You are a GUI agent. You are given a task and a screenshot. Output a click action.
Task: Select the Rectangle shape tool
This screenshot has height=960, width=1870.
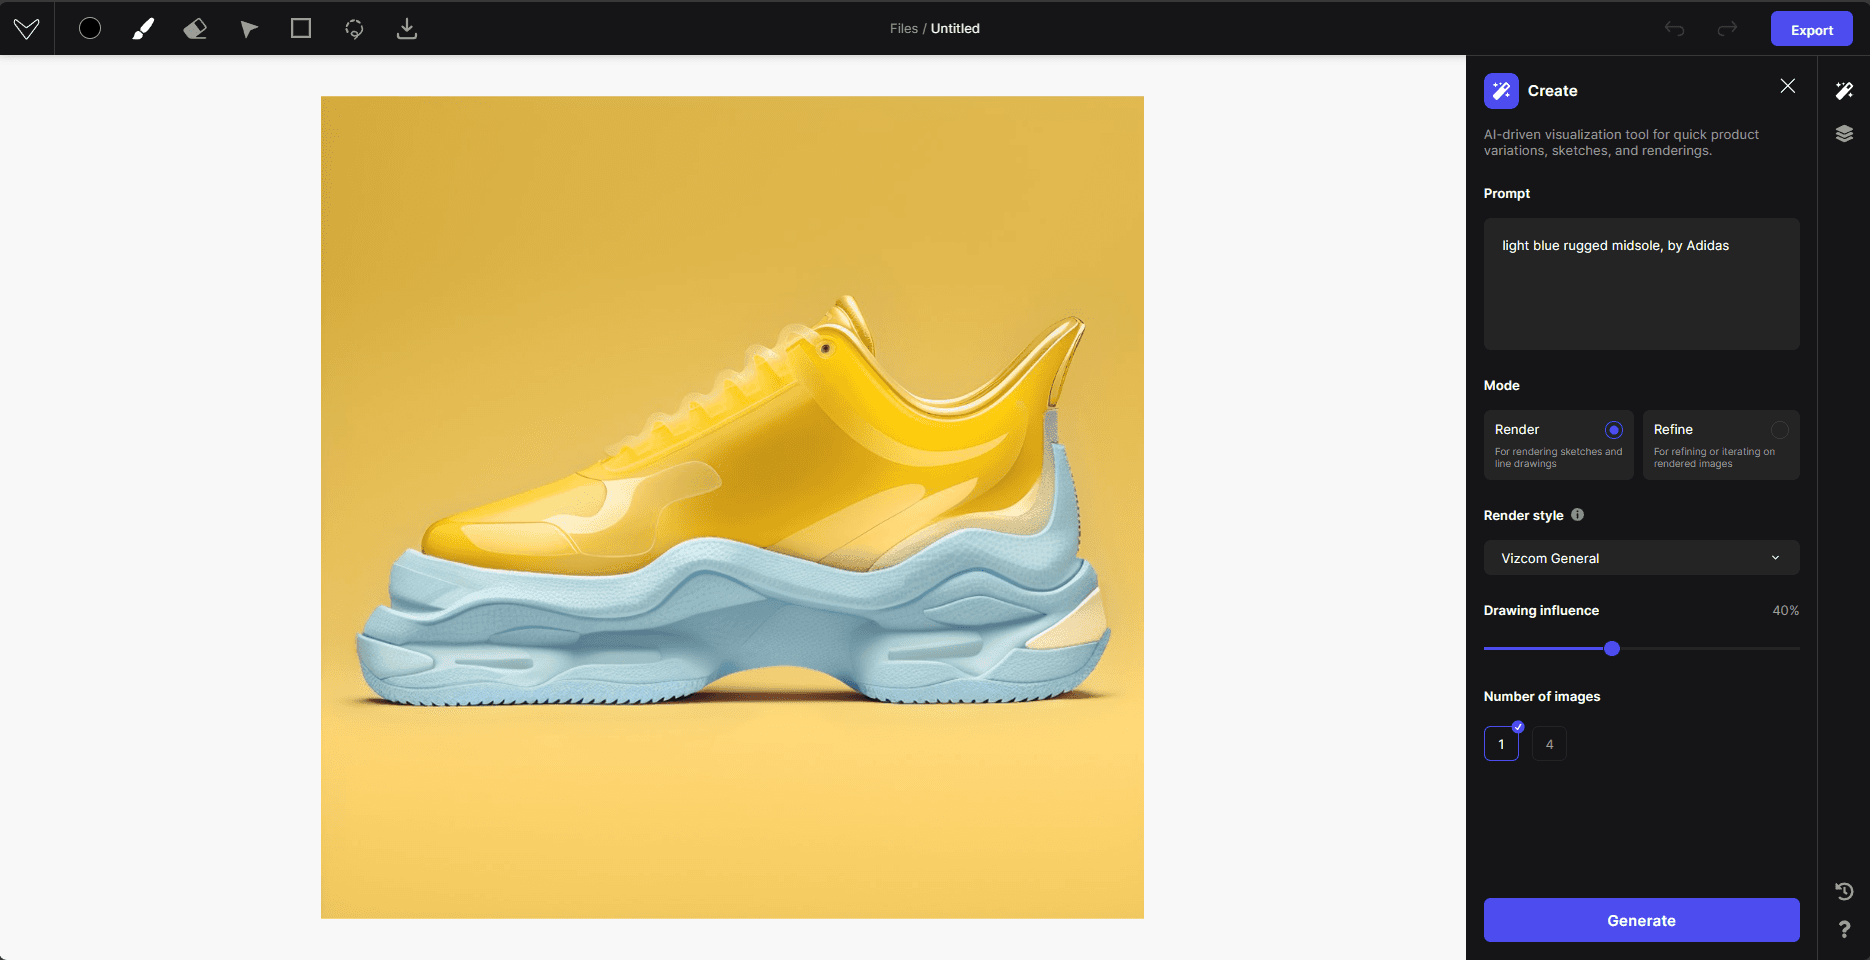pos(300,28)
